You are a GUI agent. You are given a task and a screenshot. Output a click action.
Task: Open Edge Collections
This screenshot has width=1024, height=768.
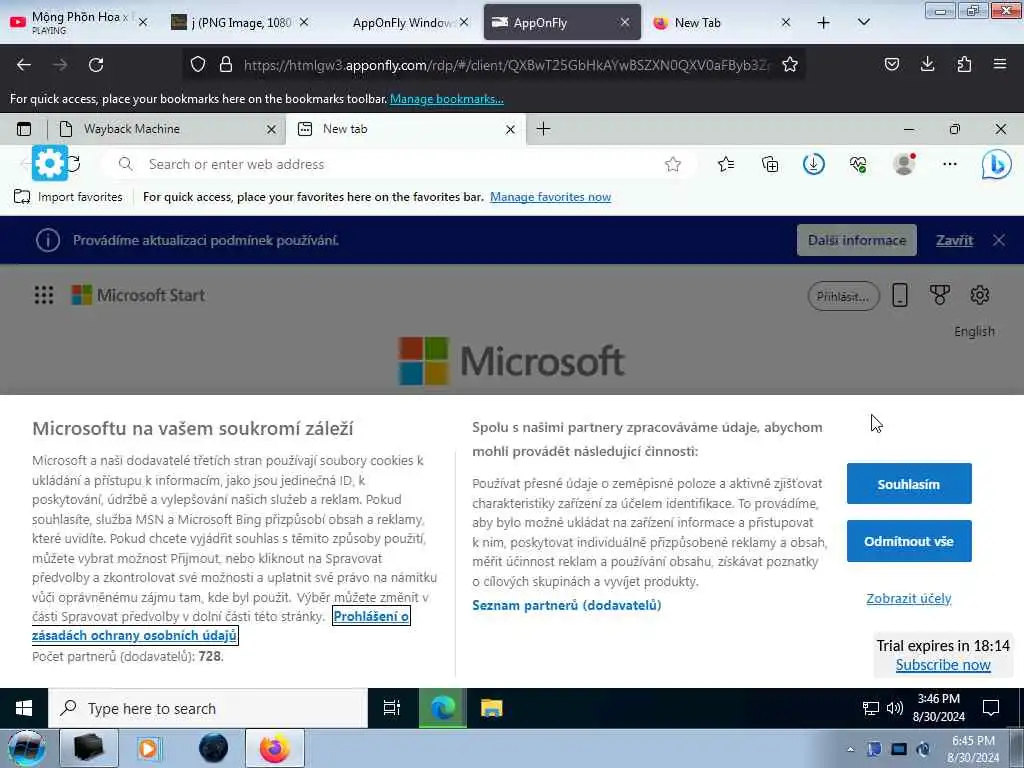(x=770, y=165)
